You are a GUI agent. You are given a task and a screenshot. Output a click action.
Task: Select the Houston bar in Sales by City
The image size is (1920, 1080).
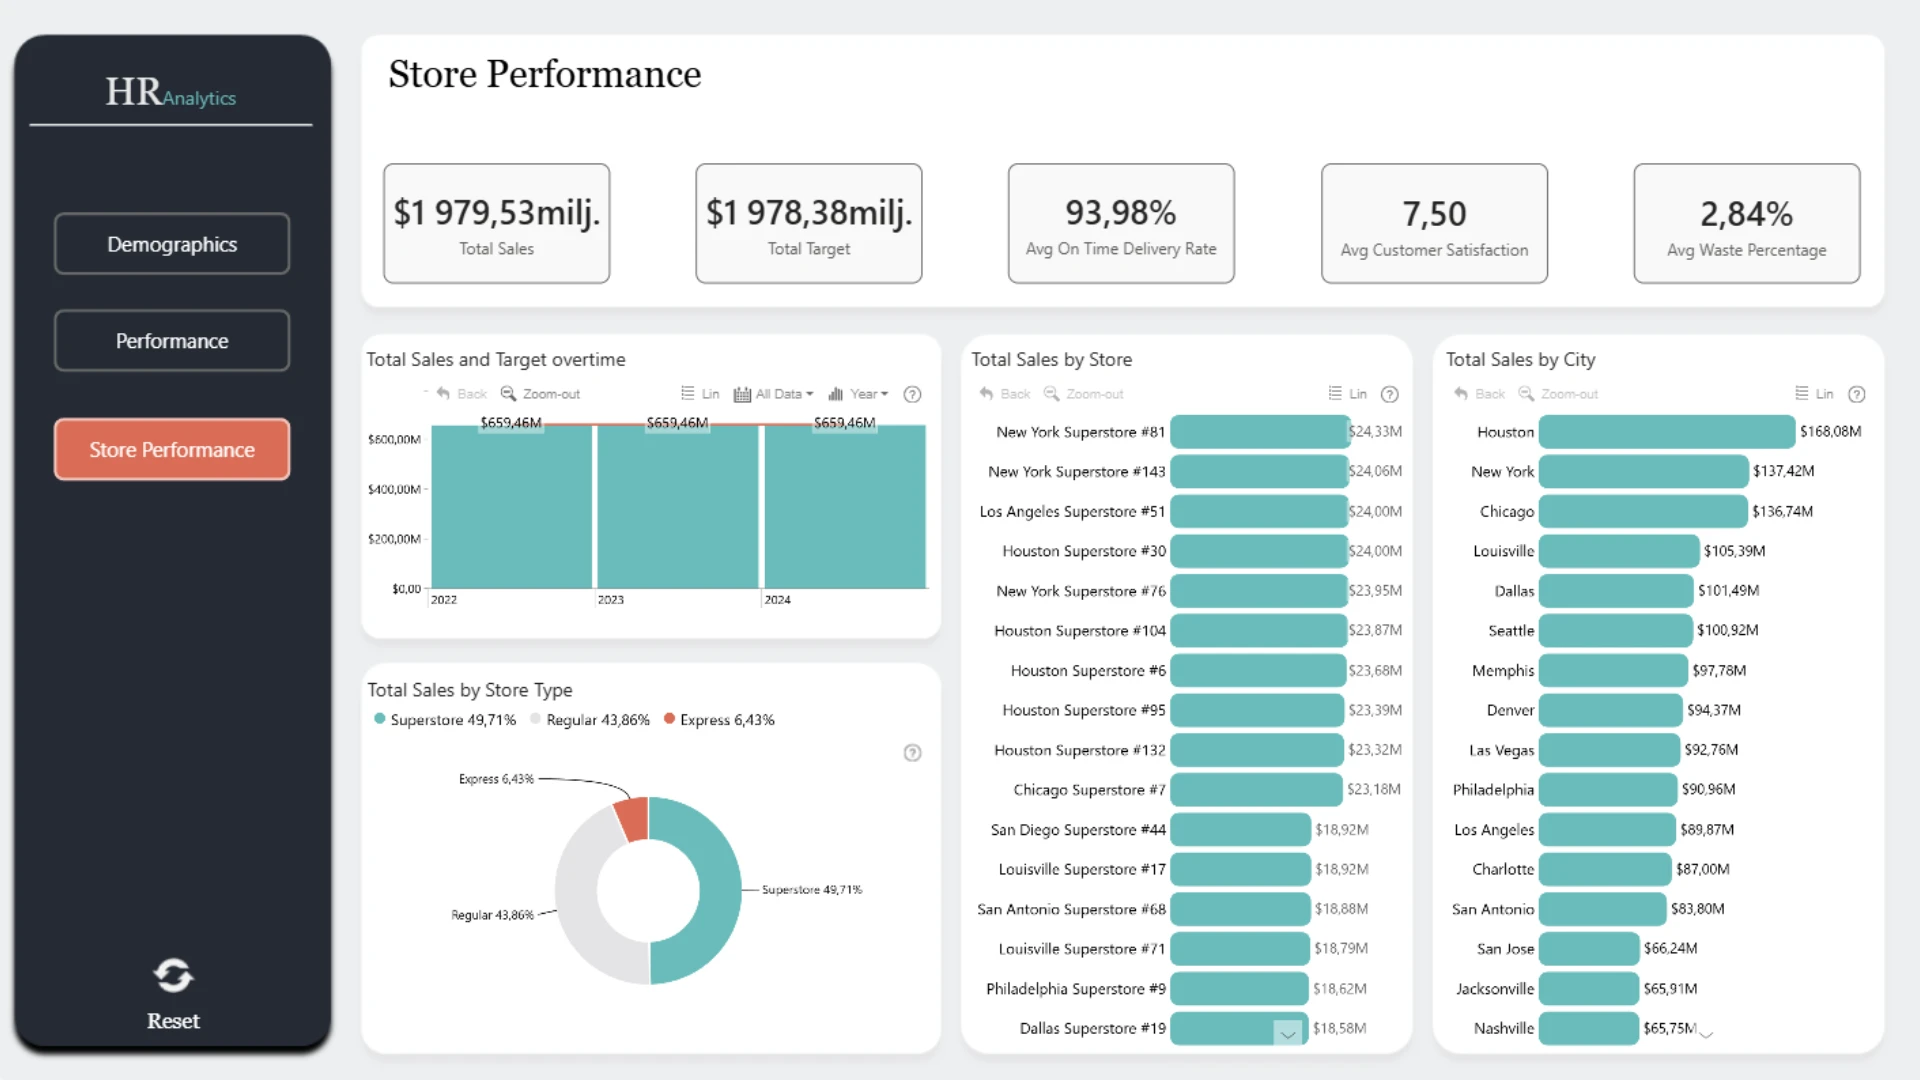point(1666,432)
